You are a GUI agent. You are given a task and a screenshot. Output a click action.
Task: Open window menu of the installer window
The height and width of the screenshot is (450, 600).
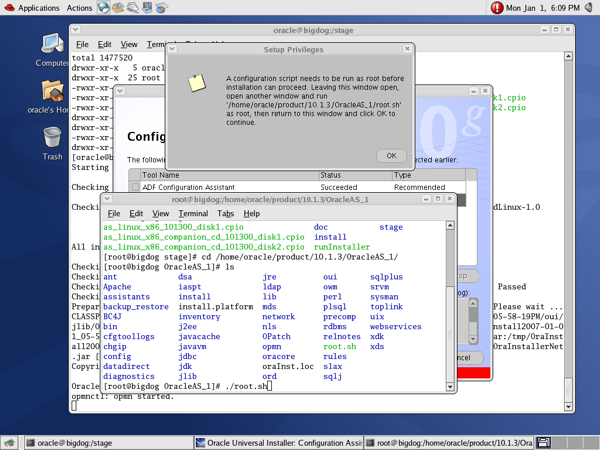[120, 91]
